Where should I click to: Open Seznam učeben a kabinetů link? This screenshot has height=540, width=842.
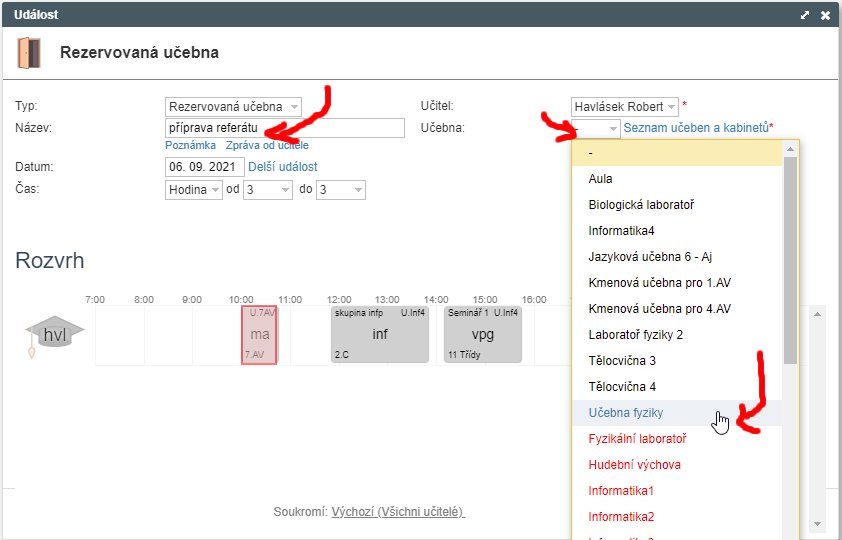696,128
